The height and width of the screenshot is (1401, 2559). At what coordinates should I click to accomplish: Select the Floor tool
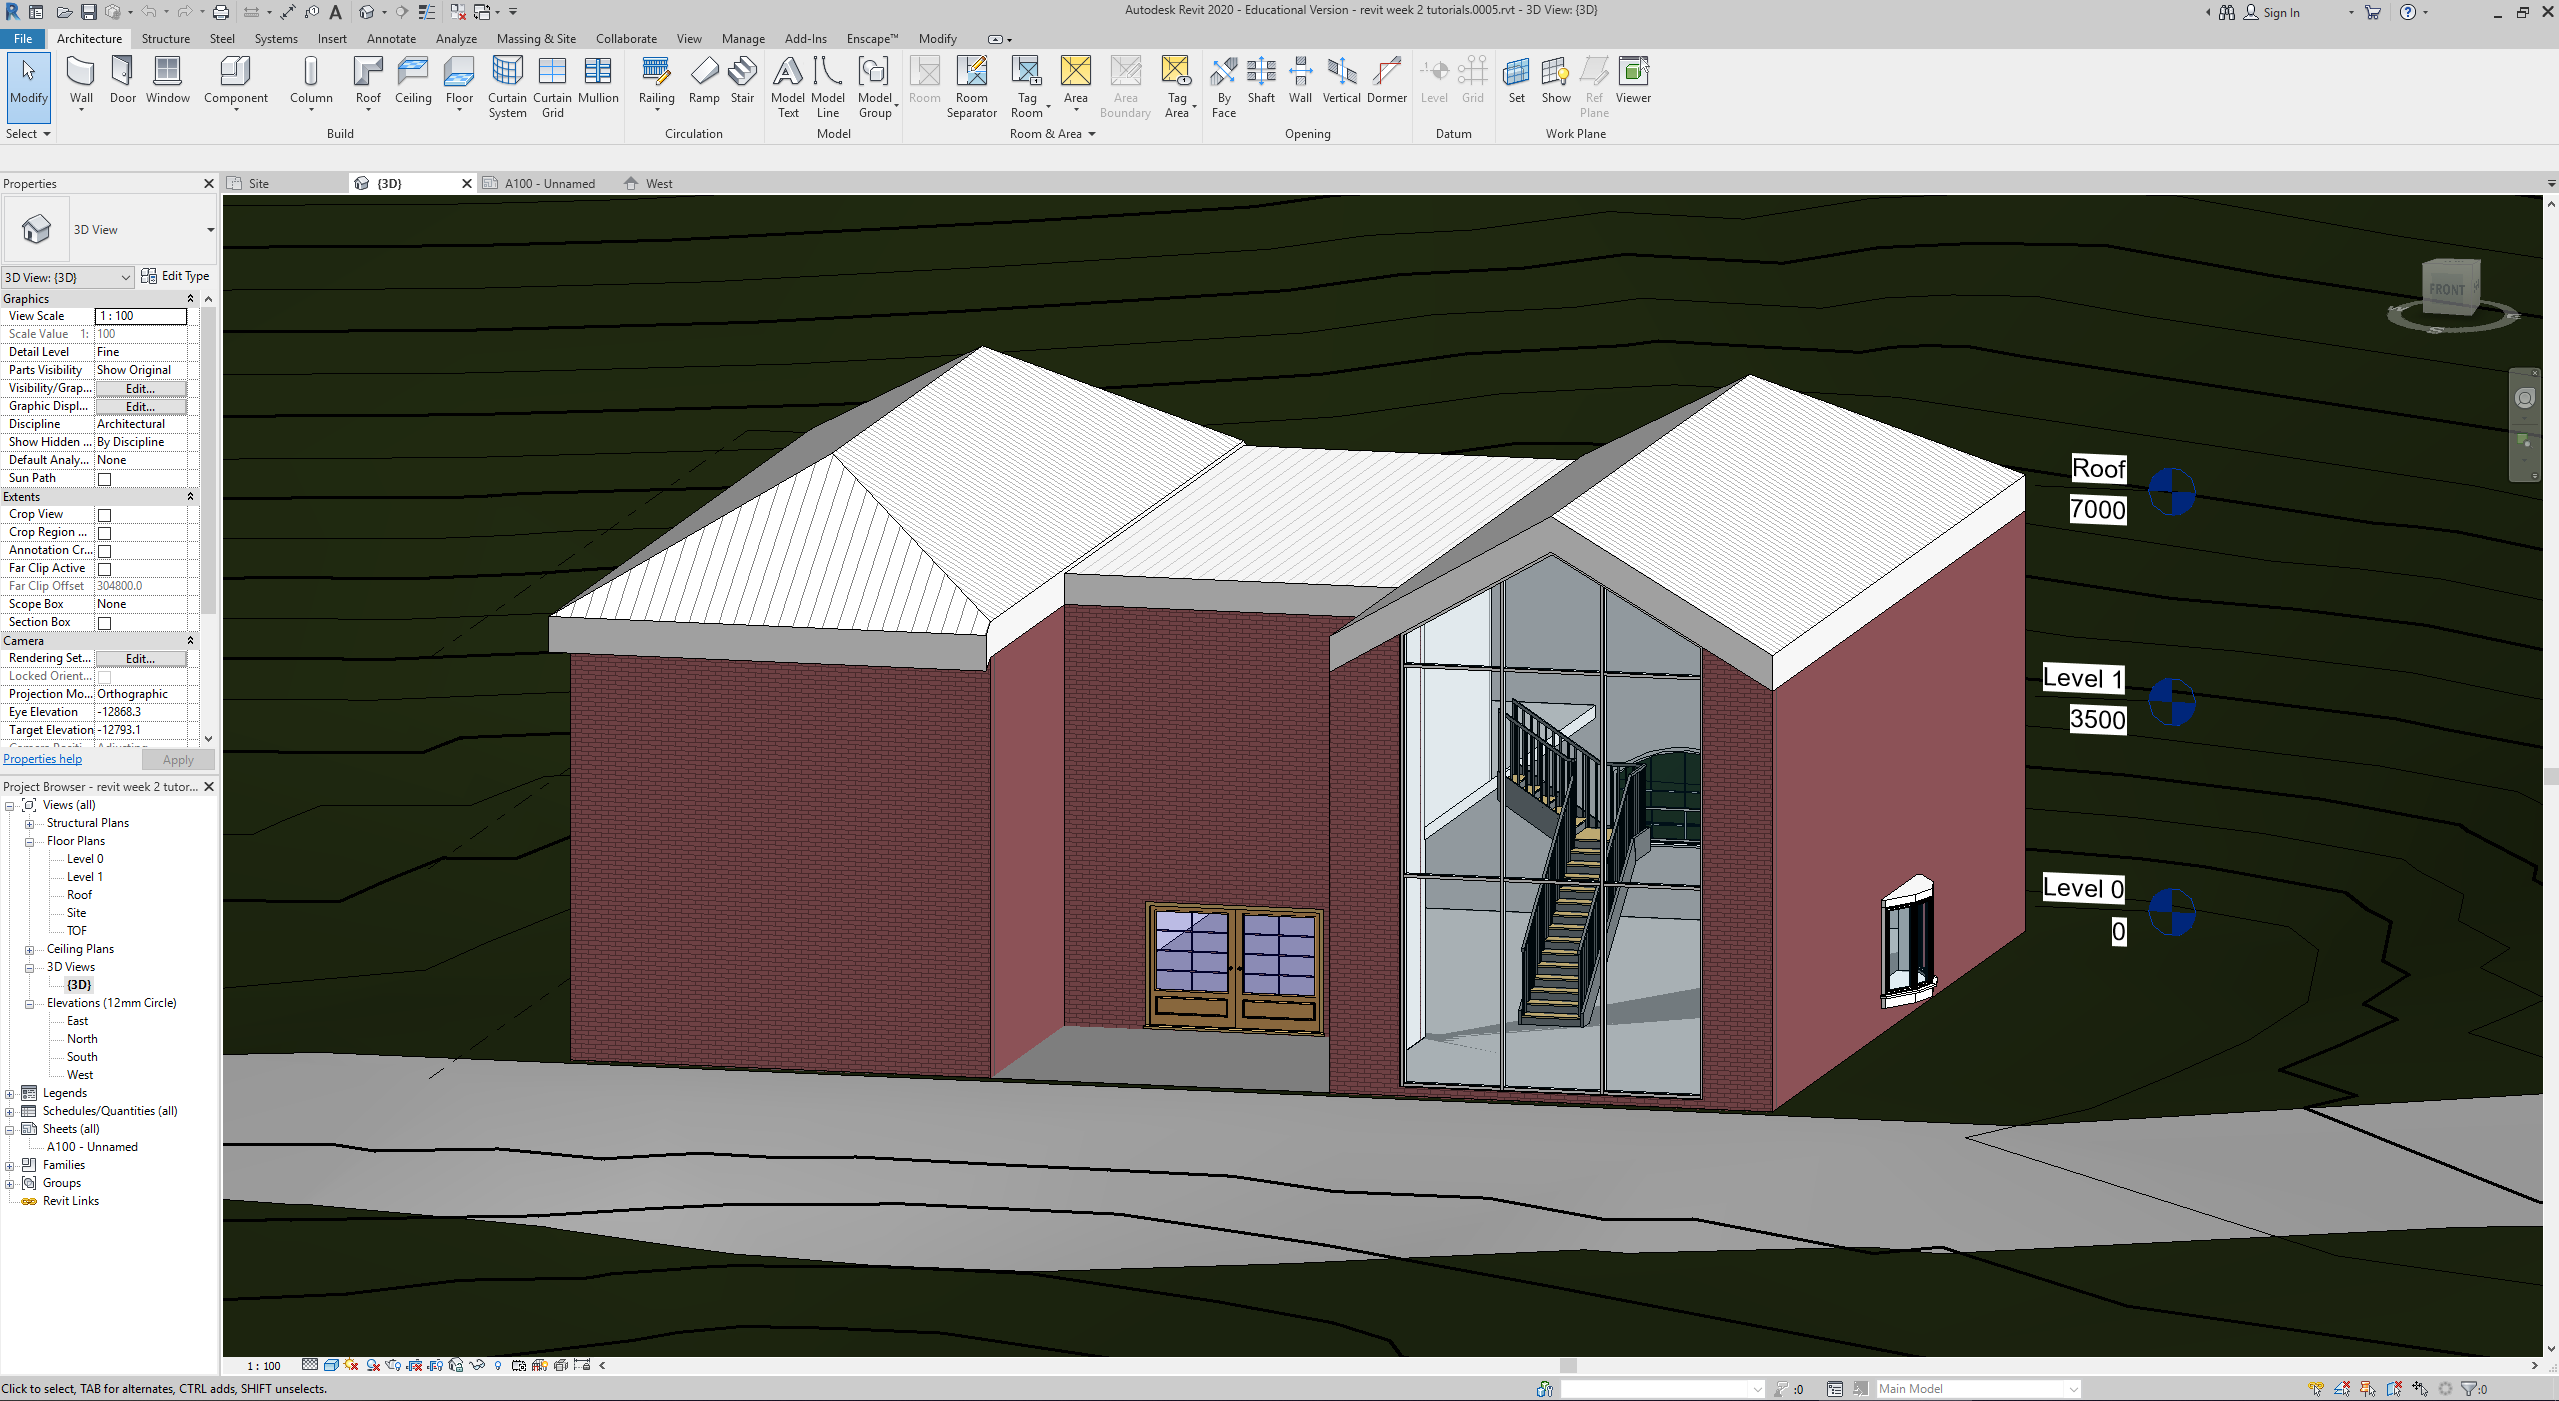pyautogui.click(x=459, y=80)
